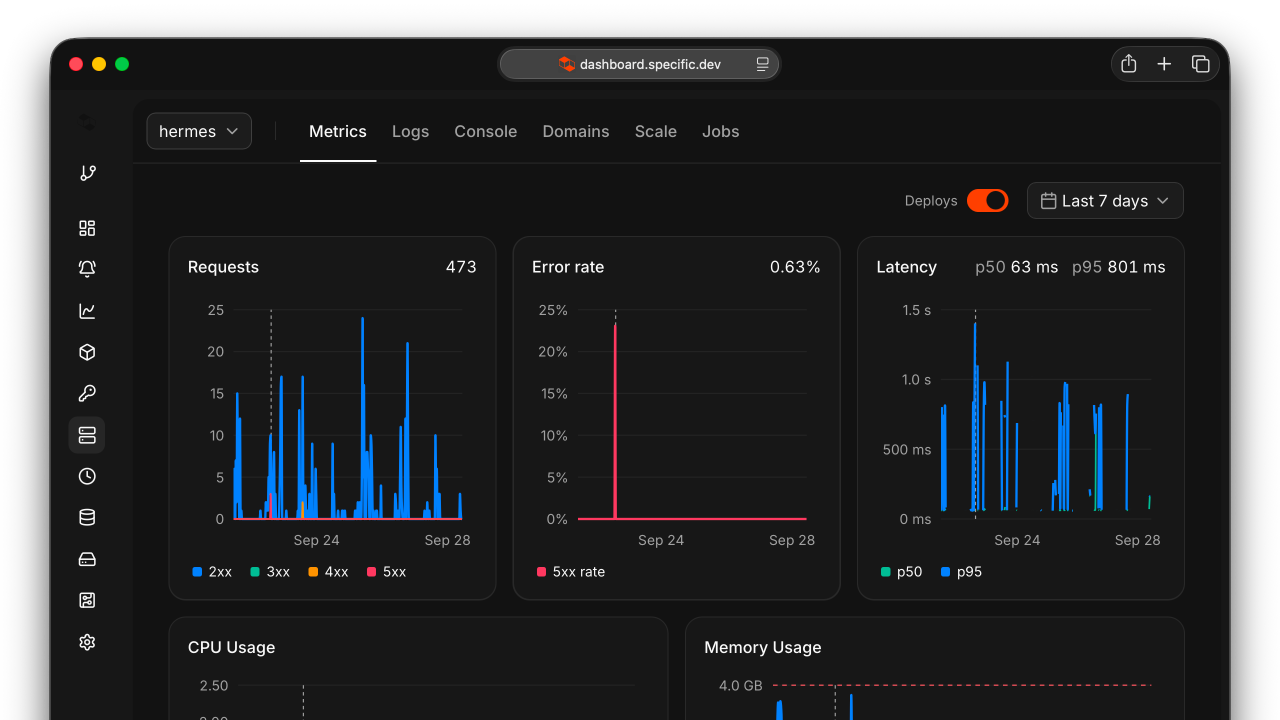Open the database cylinder icon in the sidebar
Viewport: 1280px width, 720px height.
87,517
